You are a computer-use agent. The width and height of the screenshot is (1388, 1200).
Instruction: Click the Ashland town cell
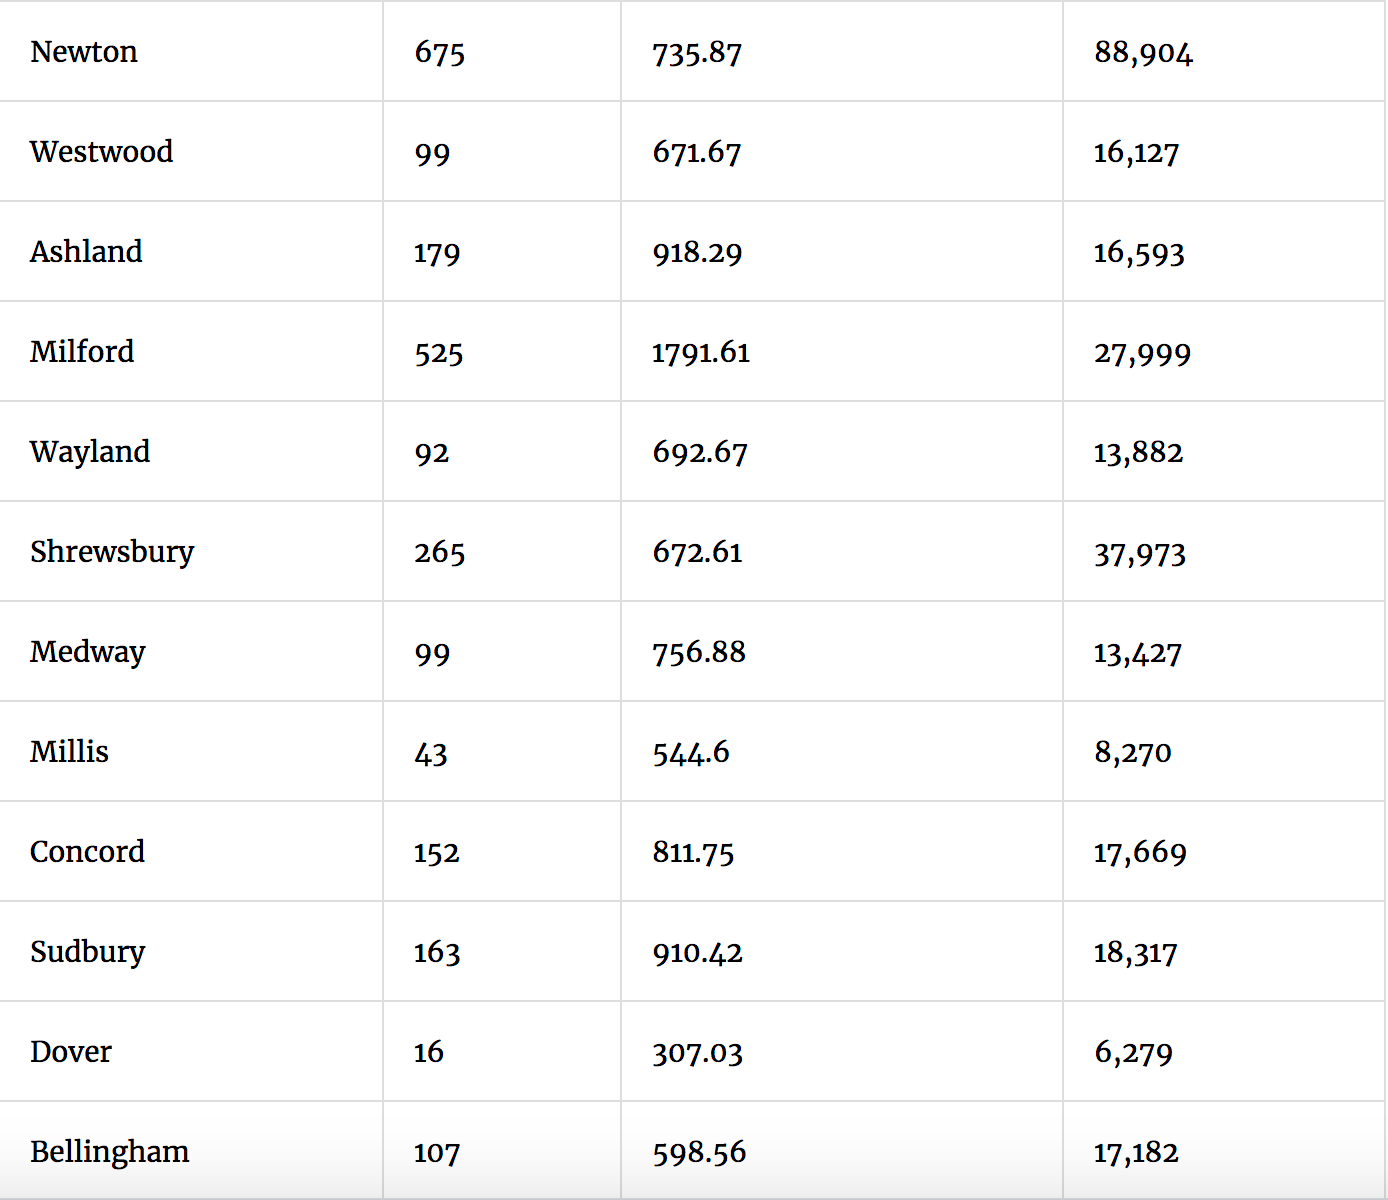click(86, 252)
